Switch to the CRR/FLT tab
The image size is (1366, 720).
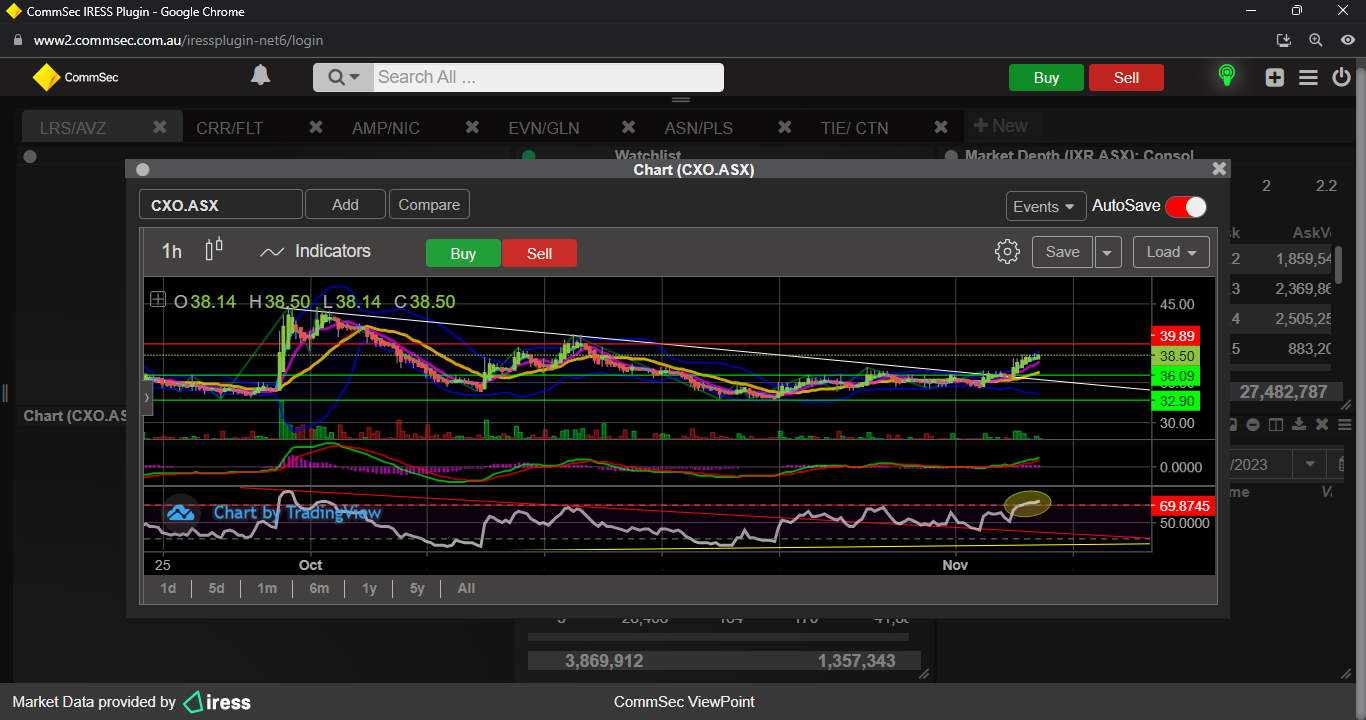pyautogui.click(x=230, y=128)
